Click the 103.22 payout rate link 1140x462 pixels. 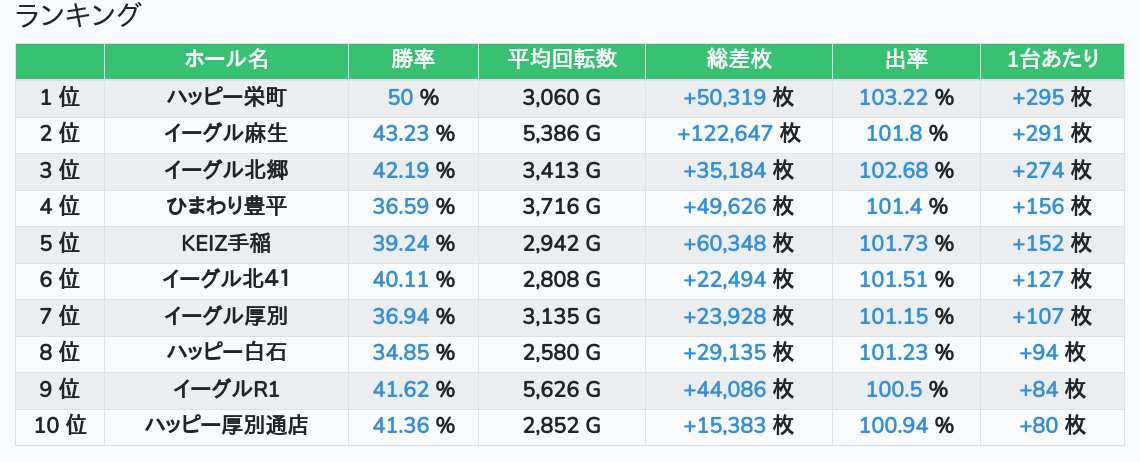894,97
